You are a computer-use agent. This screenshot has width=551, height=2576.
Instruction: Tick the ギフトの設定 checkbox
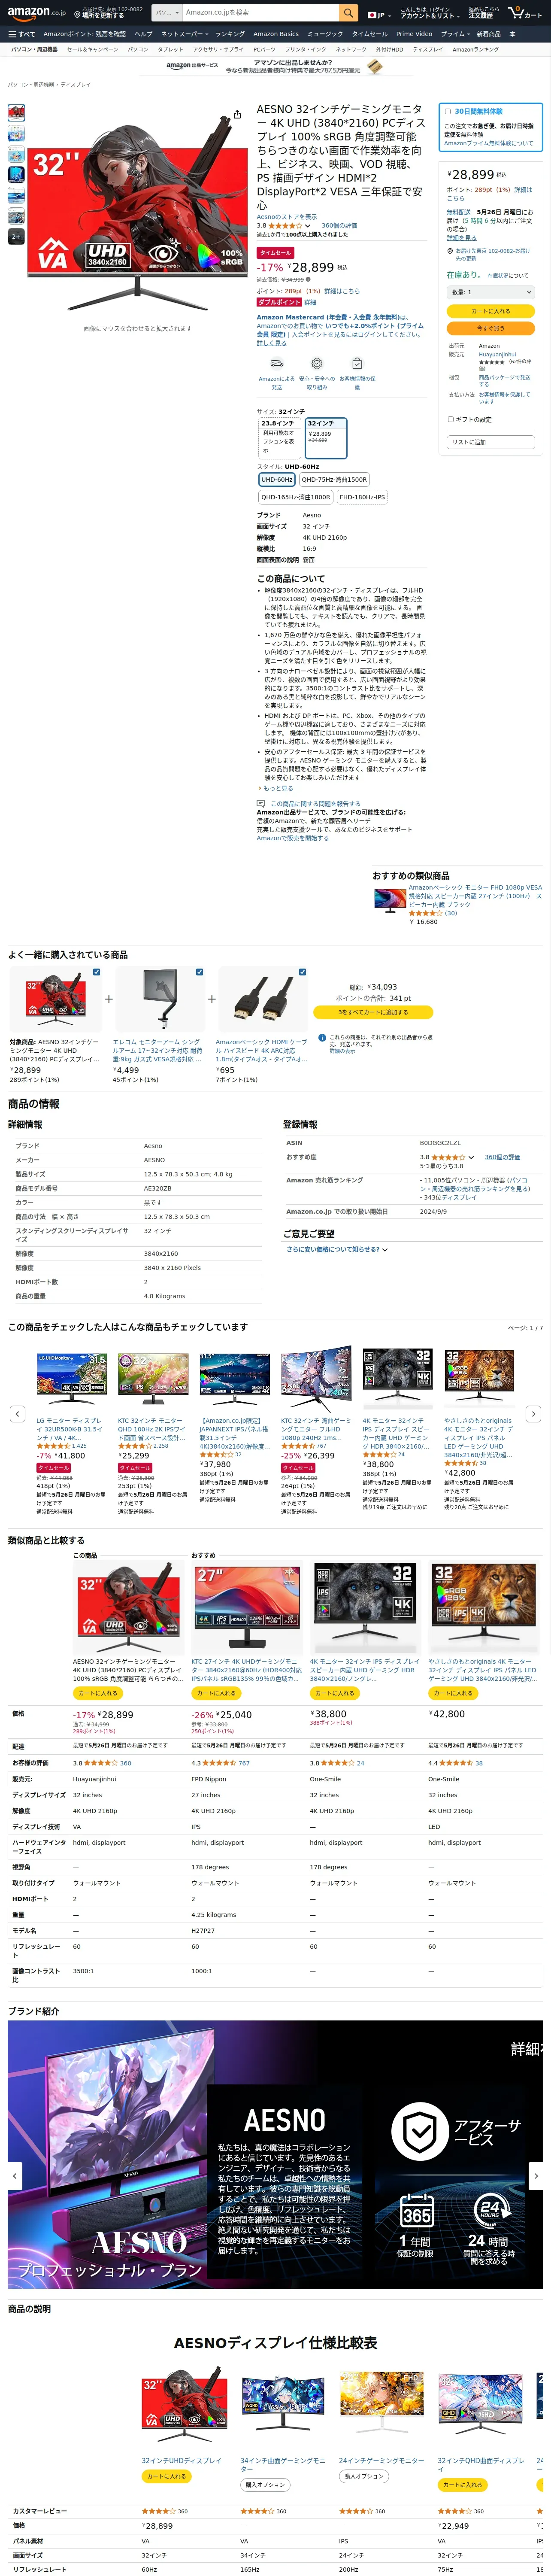[450, 419]
